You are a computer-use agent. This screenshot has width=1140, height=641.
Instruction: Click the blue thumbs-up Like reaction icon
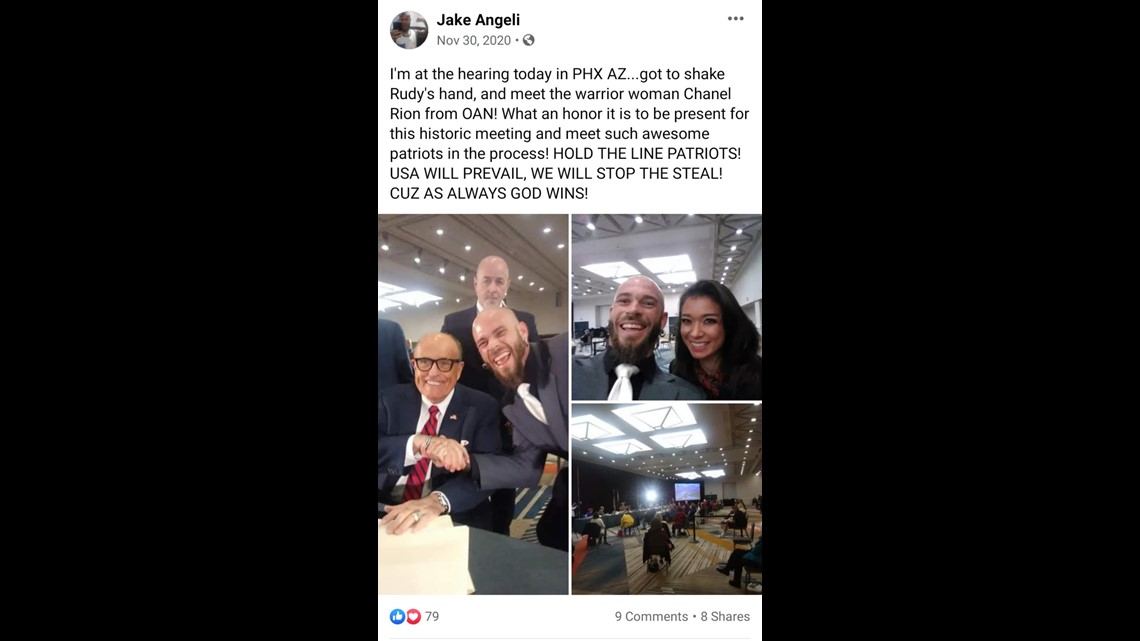397,616
